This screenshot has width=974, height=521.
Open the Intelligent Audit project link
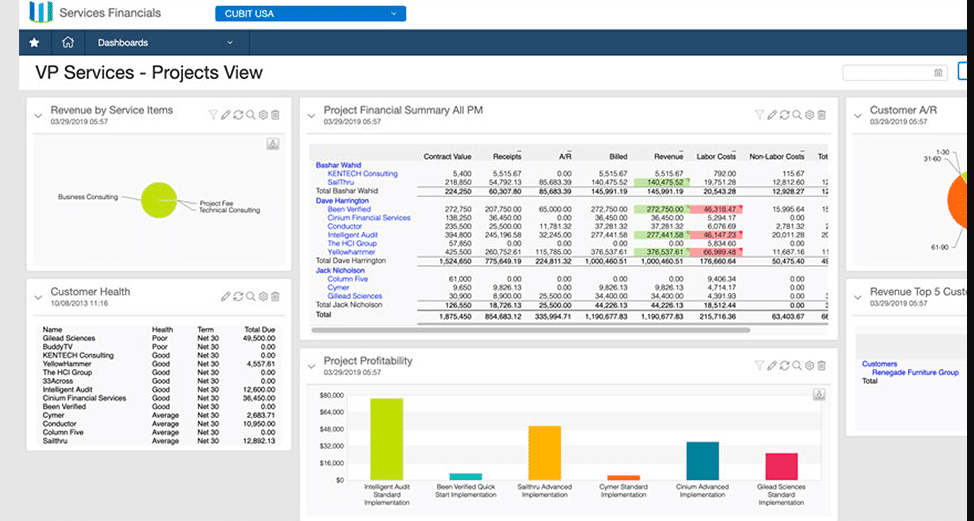pyautogui.click(x=352, y=235)
